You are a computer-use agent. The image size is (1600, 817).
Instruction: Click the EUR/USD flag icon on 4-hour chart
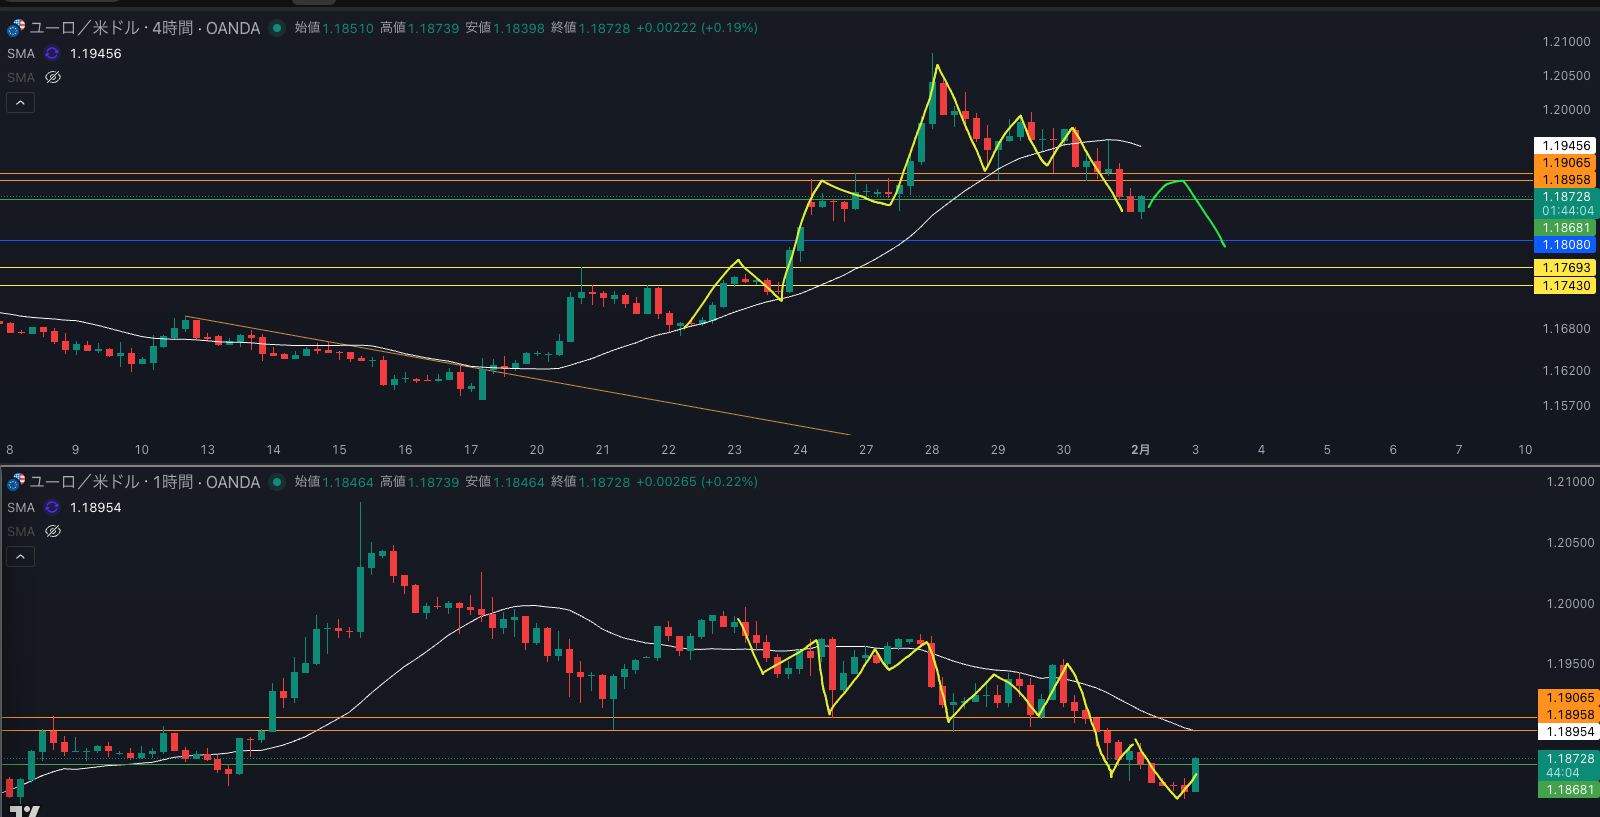click(x=16, y=28)
